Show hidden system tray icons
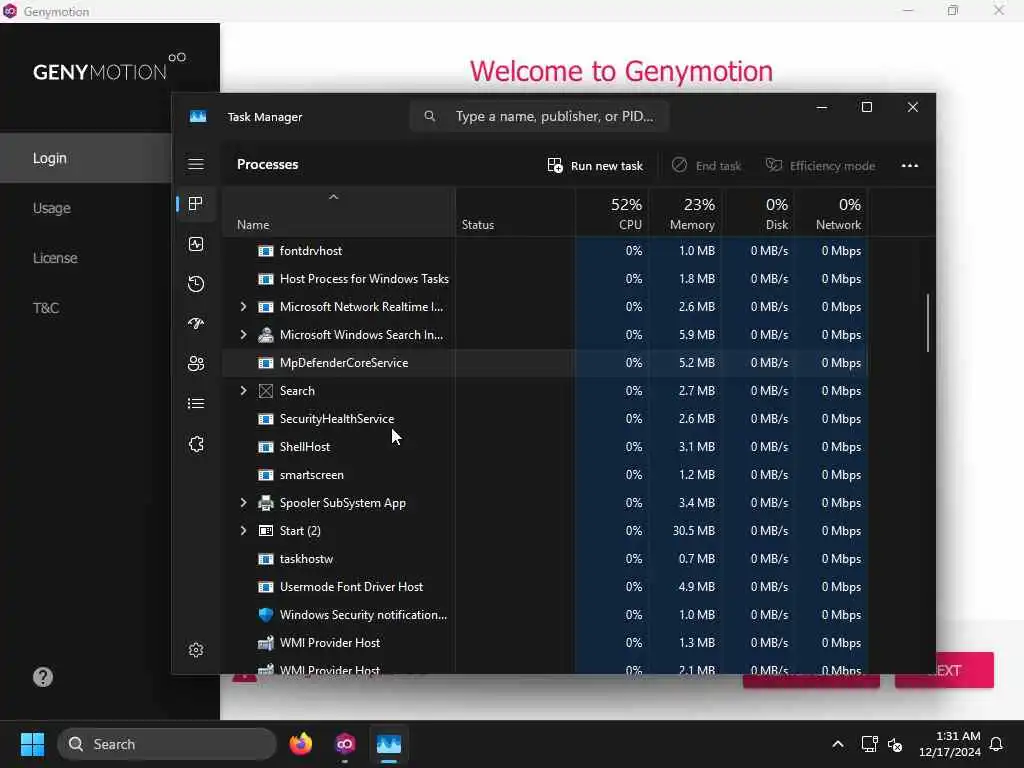 pyautogui.click(x=838, y=744)
